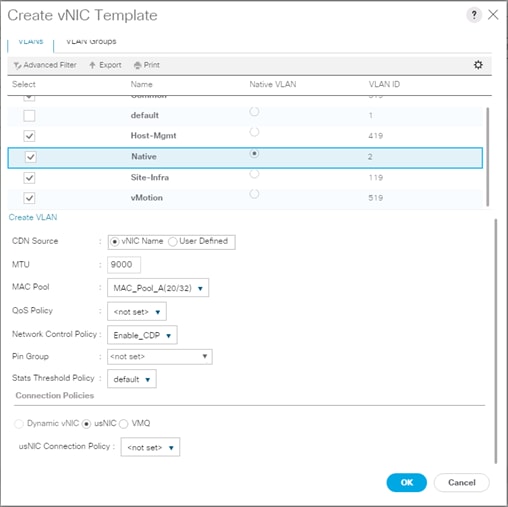Set Host-Mgmt as native VLAN radio
This screenshot has height=507, width=508.
[254, 132]
